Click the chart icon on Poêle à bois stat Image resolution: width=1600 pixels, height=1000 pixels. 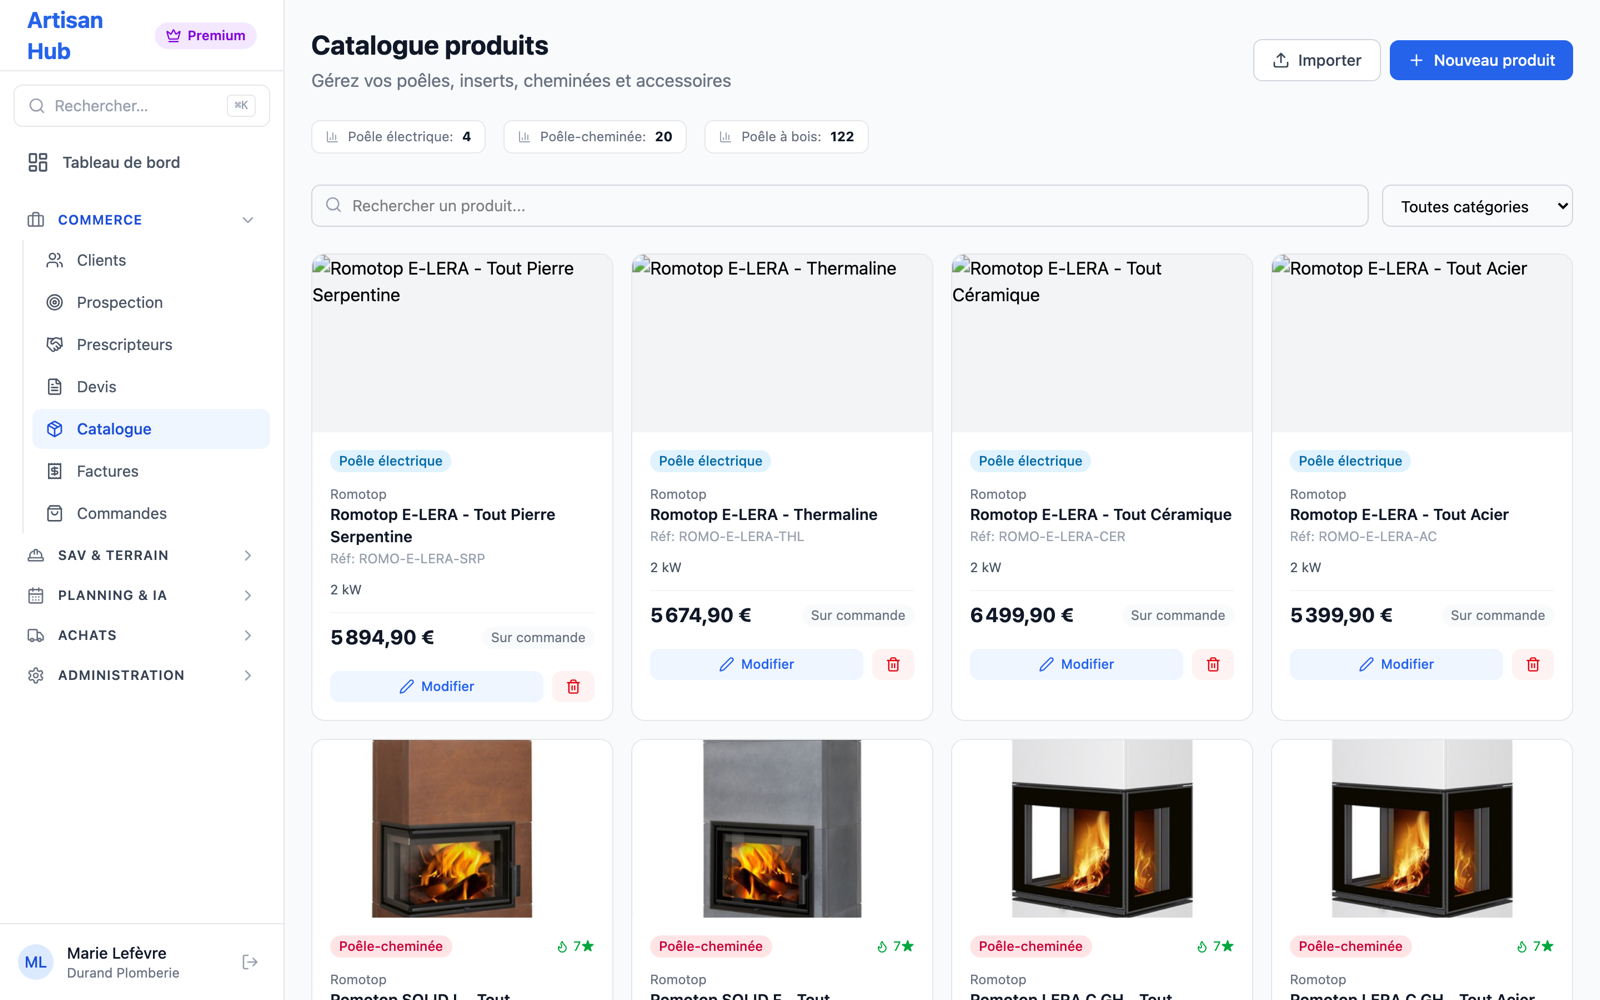725,137
